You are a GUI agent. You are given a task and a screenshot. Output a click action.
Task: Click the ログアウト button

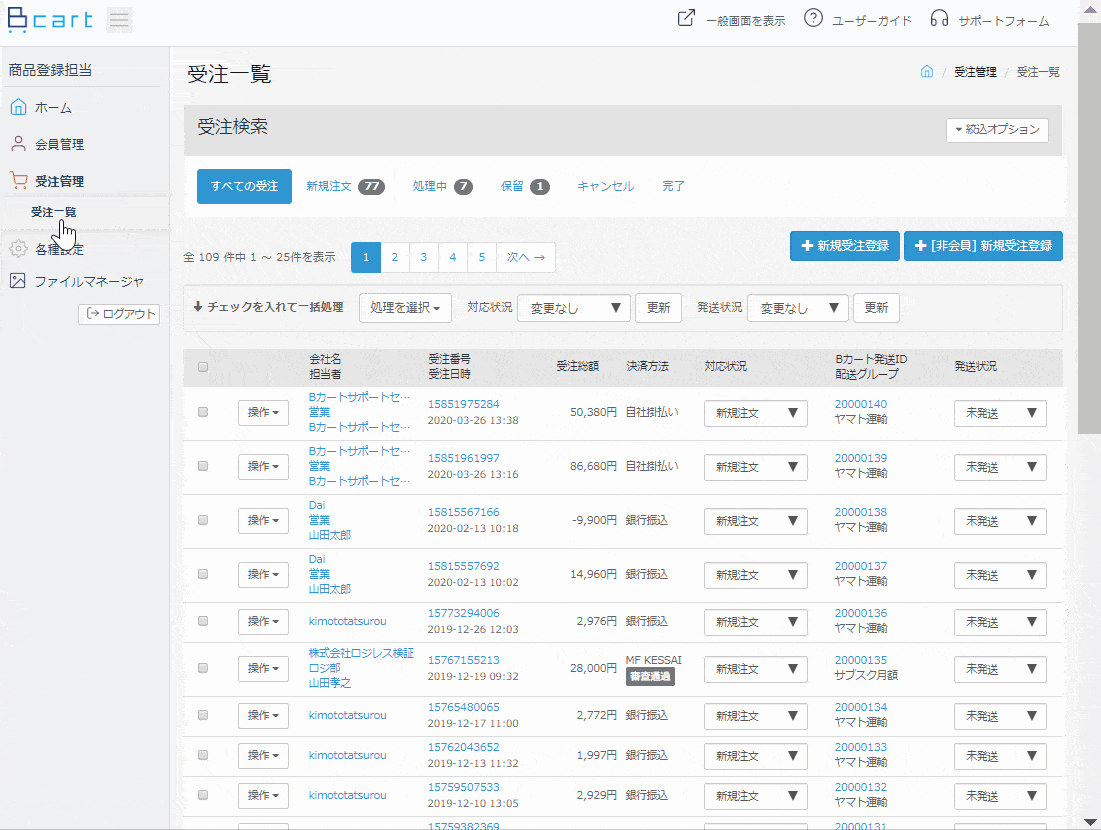[119, 314]
